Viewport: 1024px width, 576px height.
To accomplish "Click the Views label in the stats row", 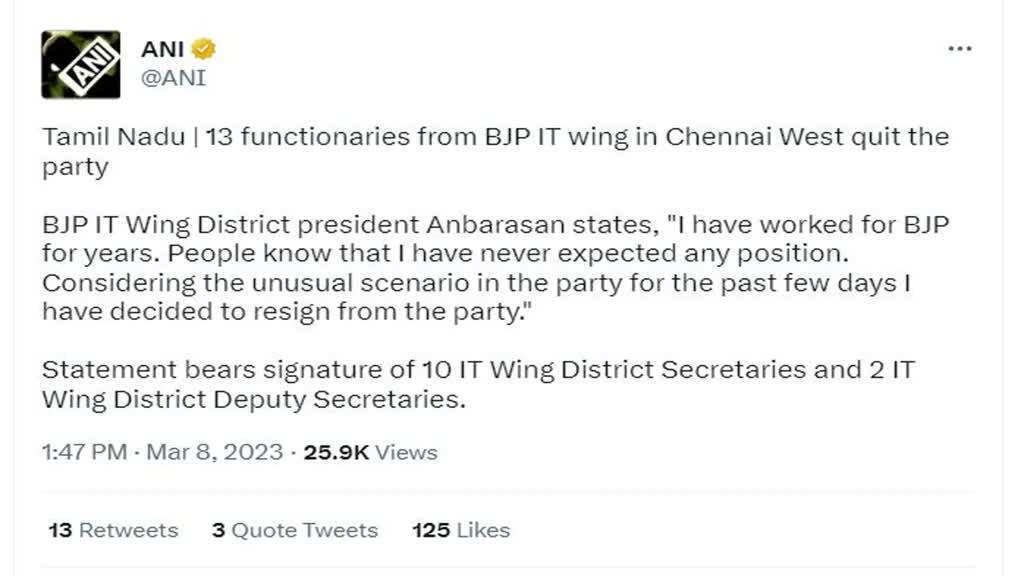I will coord(404,452).
